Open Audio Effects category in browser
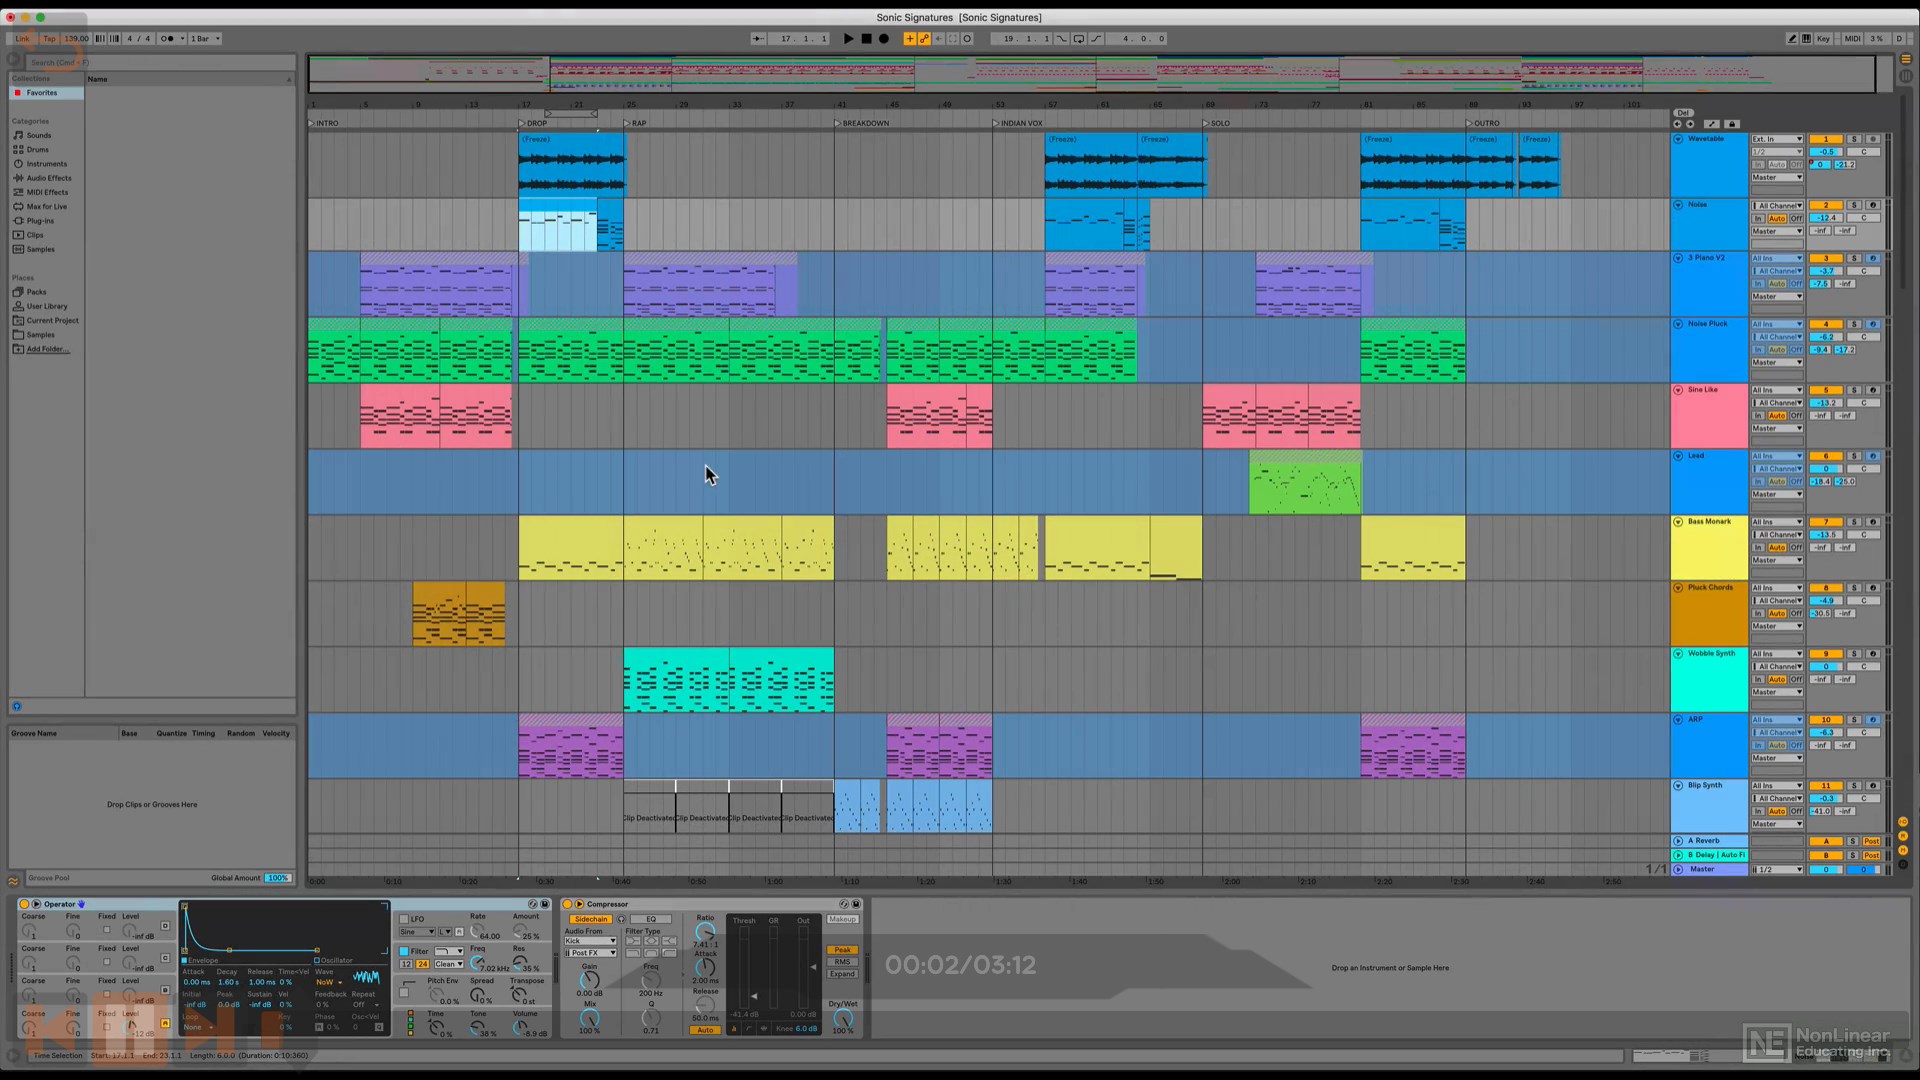The width and height of the screenshot is (1920, 1080). pos(49,178)
